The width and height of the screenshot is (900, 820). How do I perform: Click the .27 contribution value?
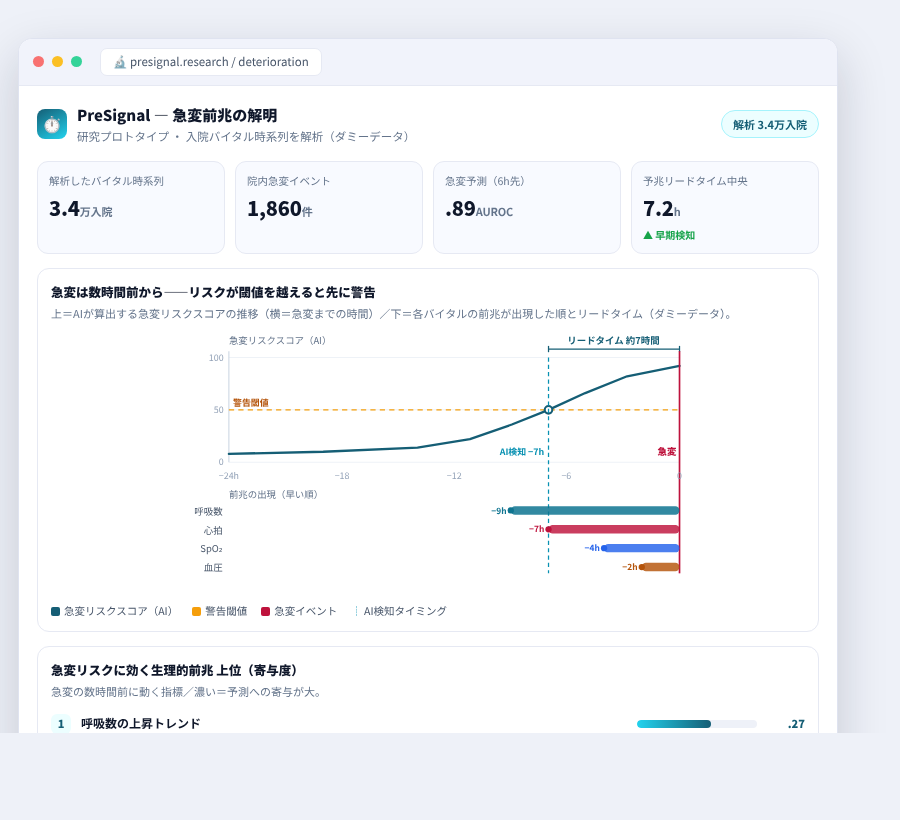pyautogui.click(x=796, y=724)
